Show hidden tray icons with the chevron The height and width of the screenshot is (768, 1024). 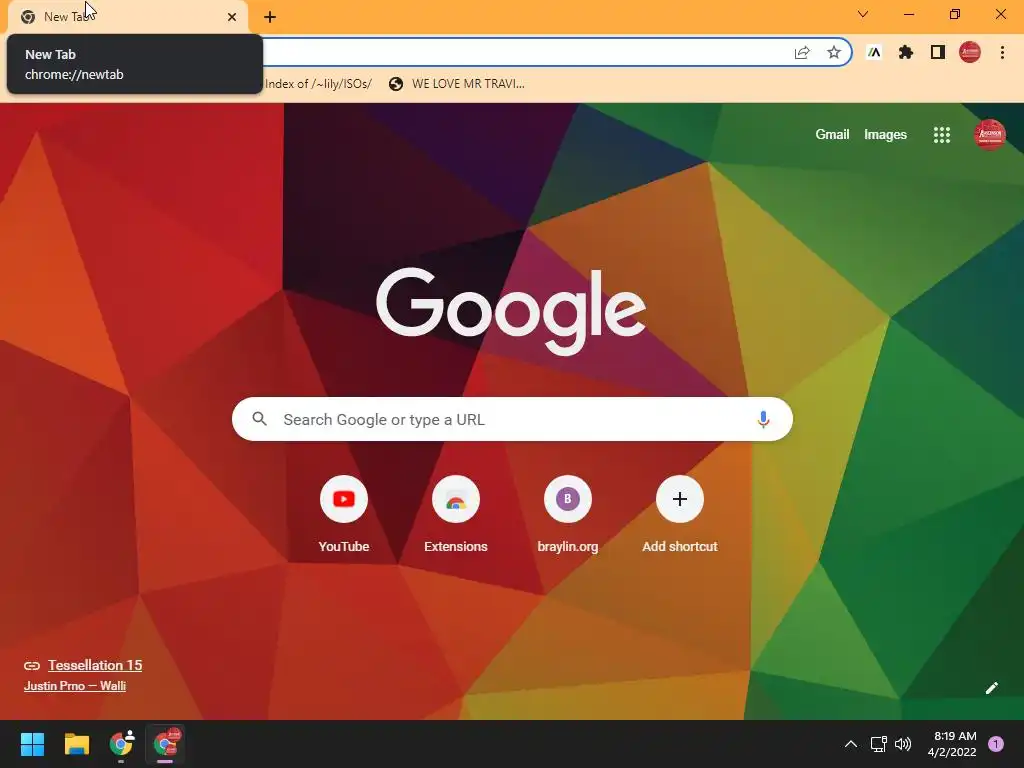tap(850, 744)
